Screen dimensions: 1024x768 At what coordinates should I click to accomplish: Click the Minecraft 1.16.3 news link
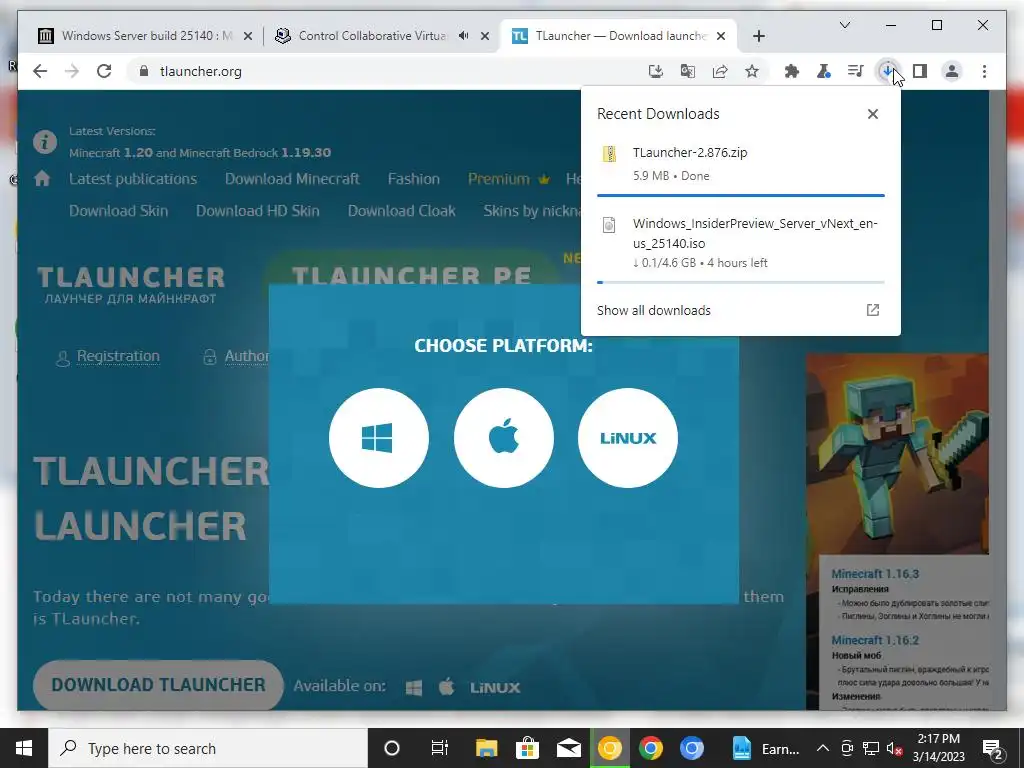(x=875, y=573)
